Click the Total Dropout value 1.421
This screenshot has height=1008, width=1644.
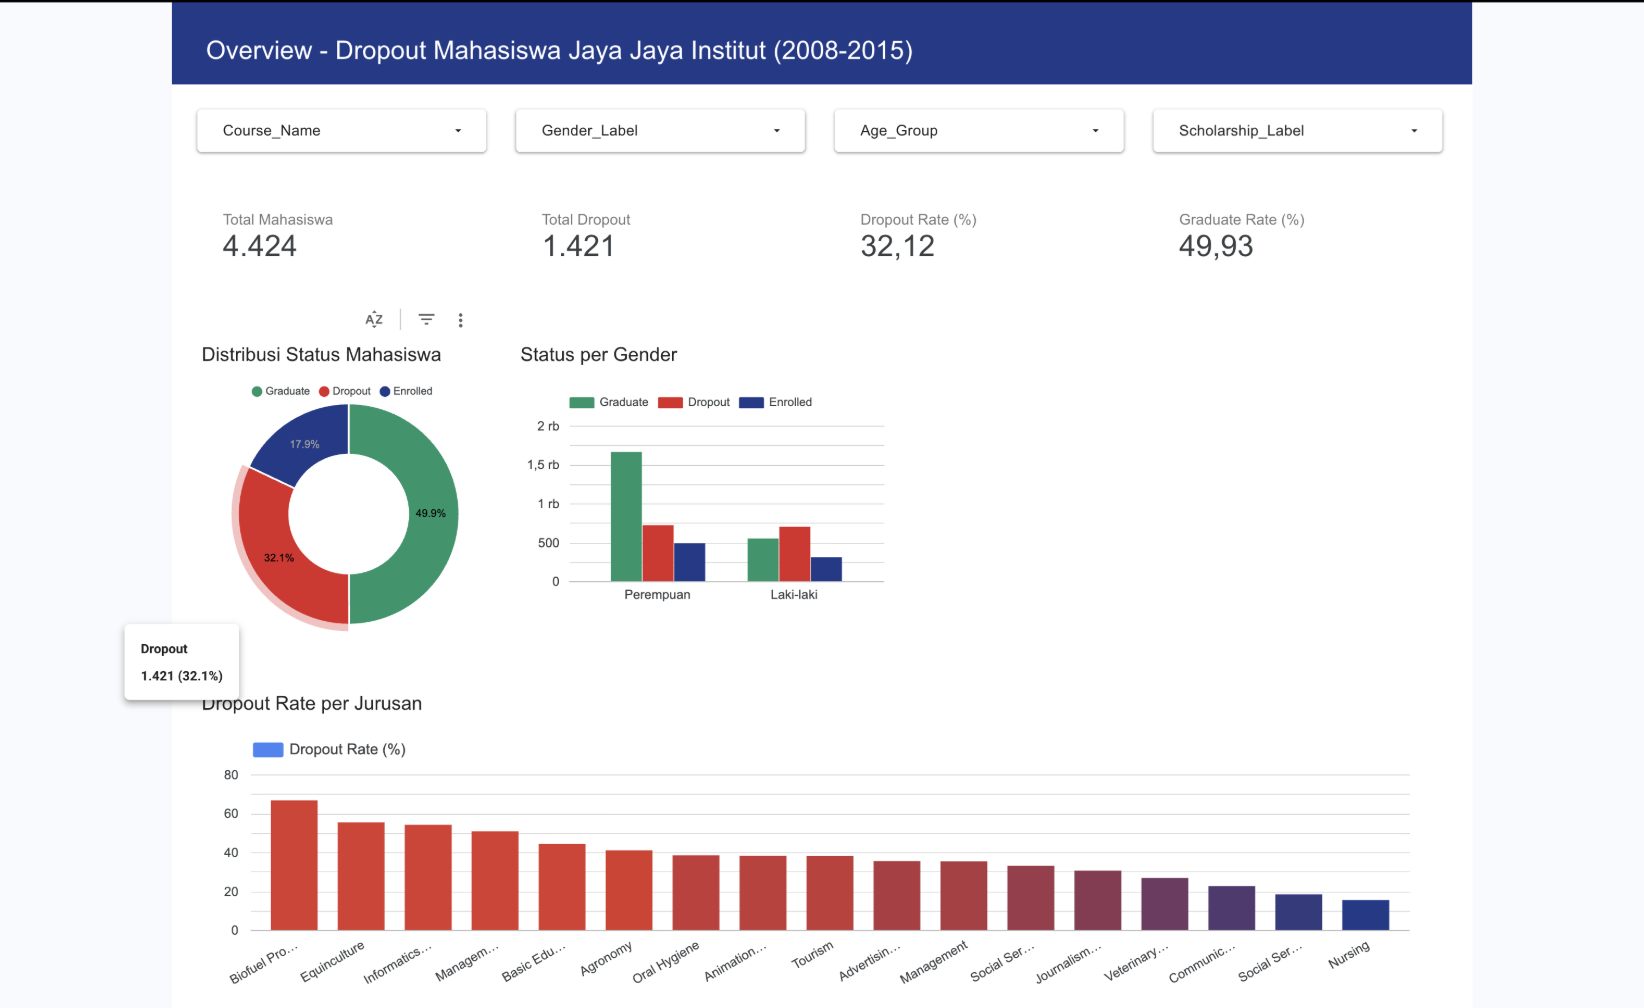pos(578,246)
